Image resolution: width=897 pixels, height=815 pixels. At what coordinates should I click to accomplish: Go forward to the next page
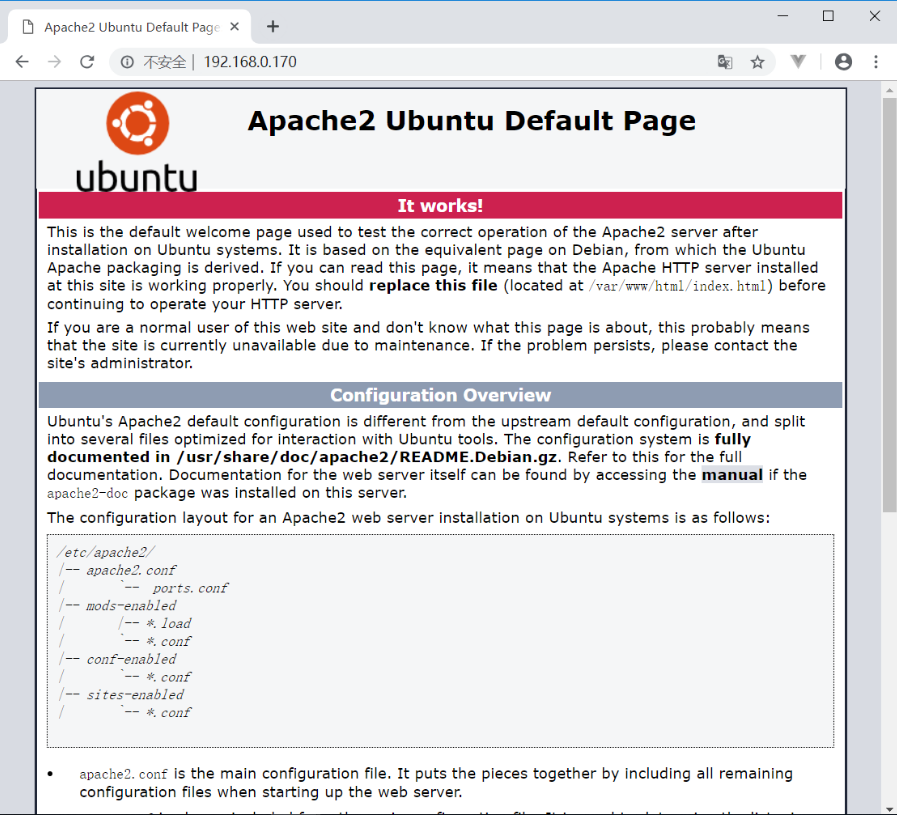54,62
